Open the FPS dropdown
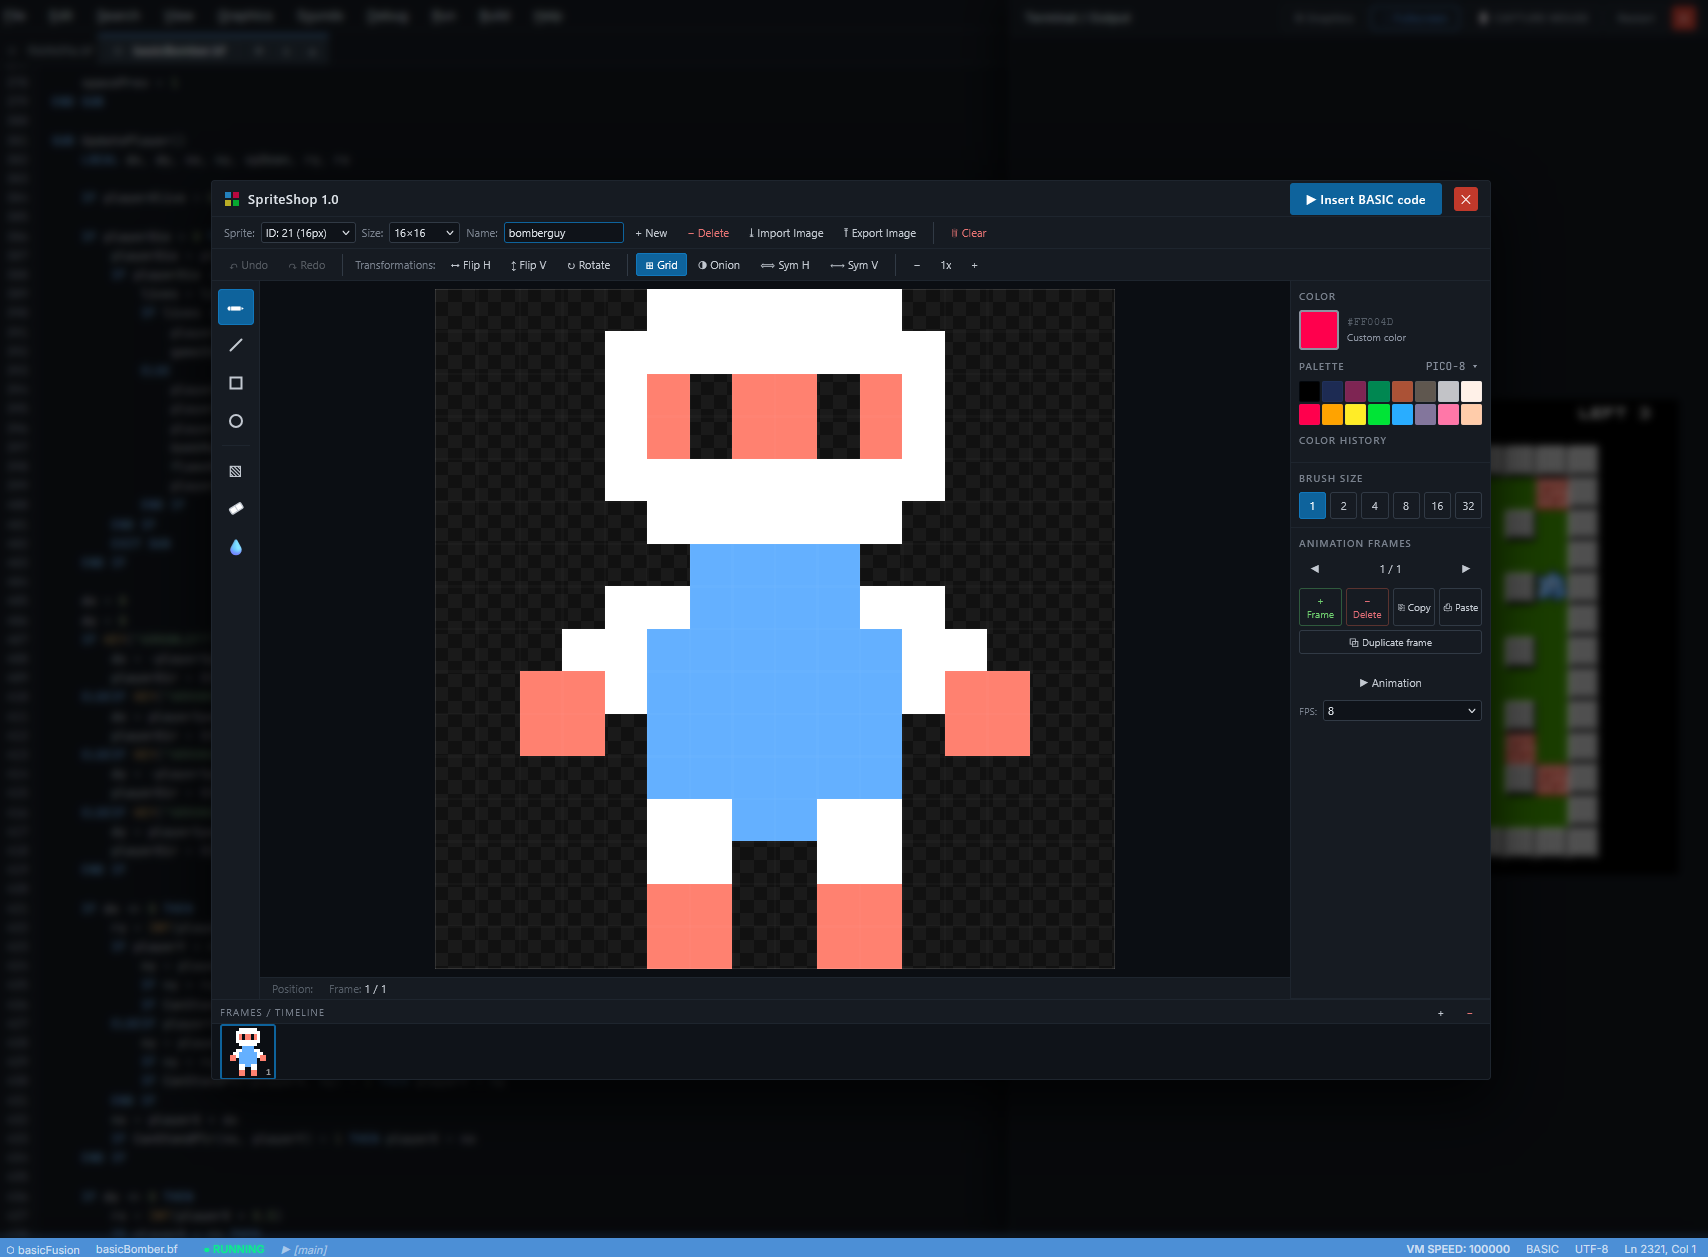Image resolution: width=1708 pixels, height=1257 pixels. pyautogui.click(x=1402, y=711)
